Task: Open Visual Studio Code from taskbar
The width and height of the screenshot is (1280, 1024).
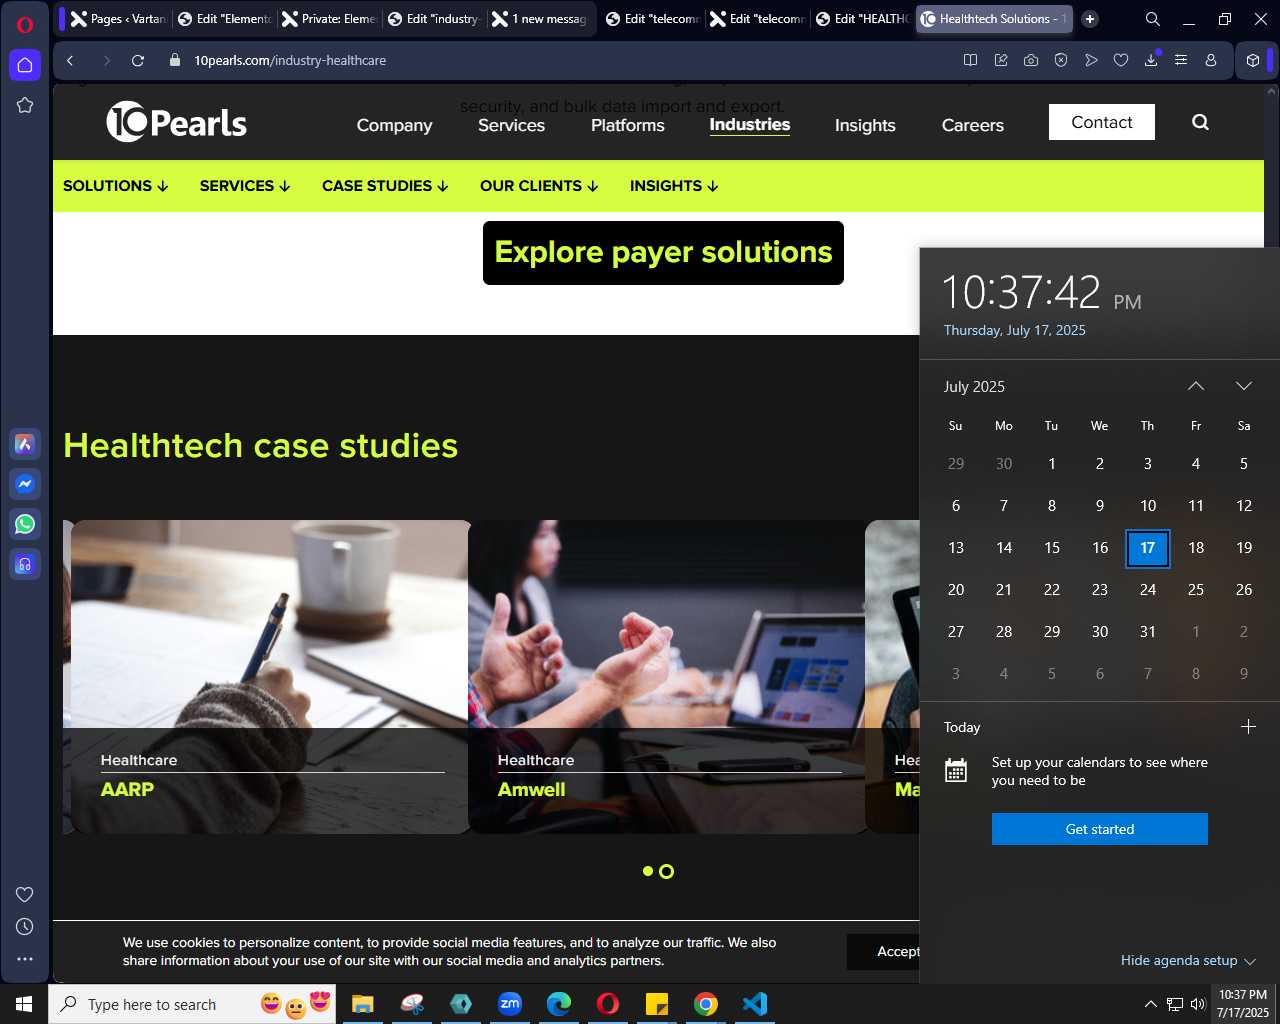Action: [x=755, y=1004]
